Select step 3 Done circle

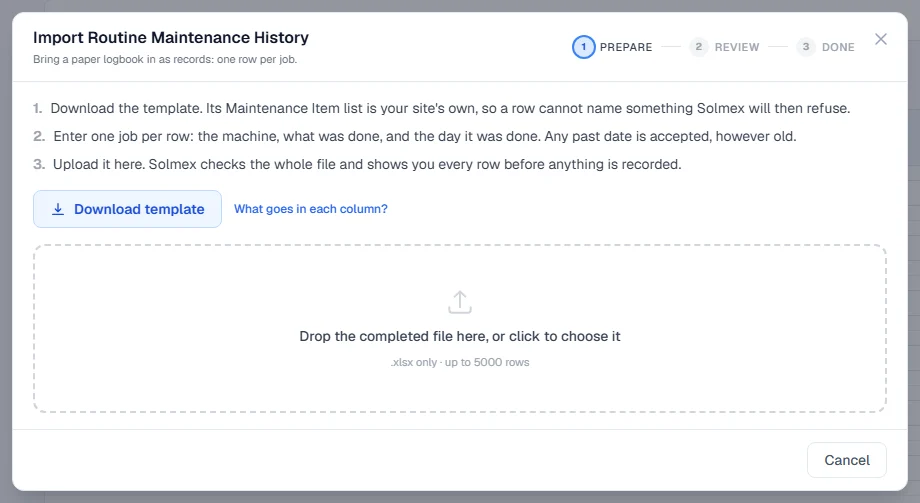(x=806, y=47)
